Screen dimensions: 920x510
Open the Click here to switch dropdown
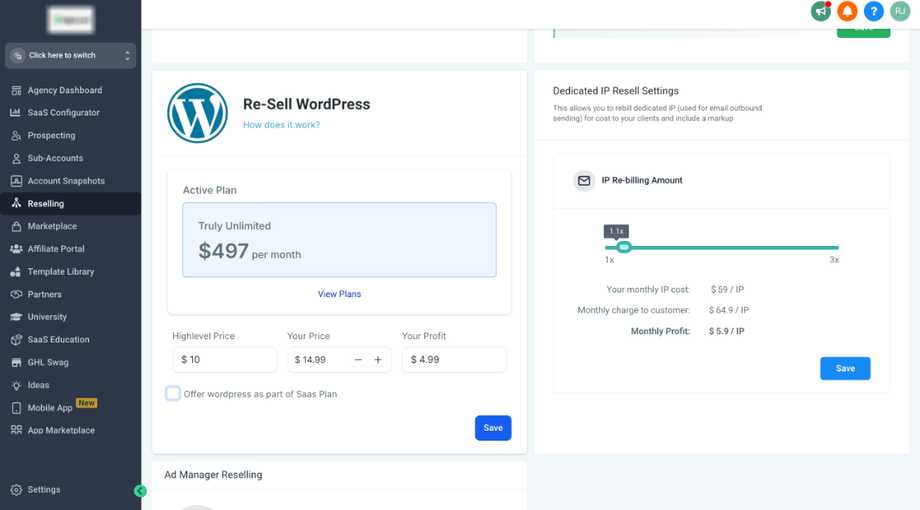pos(71,55)
